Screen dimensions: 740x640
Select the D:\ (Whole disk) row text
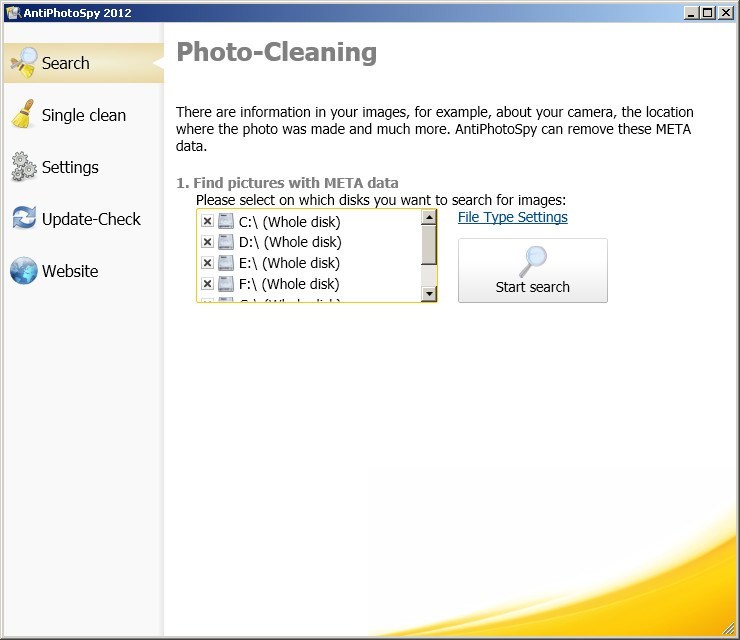tap(290, 242)
